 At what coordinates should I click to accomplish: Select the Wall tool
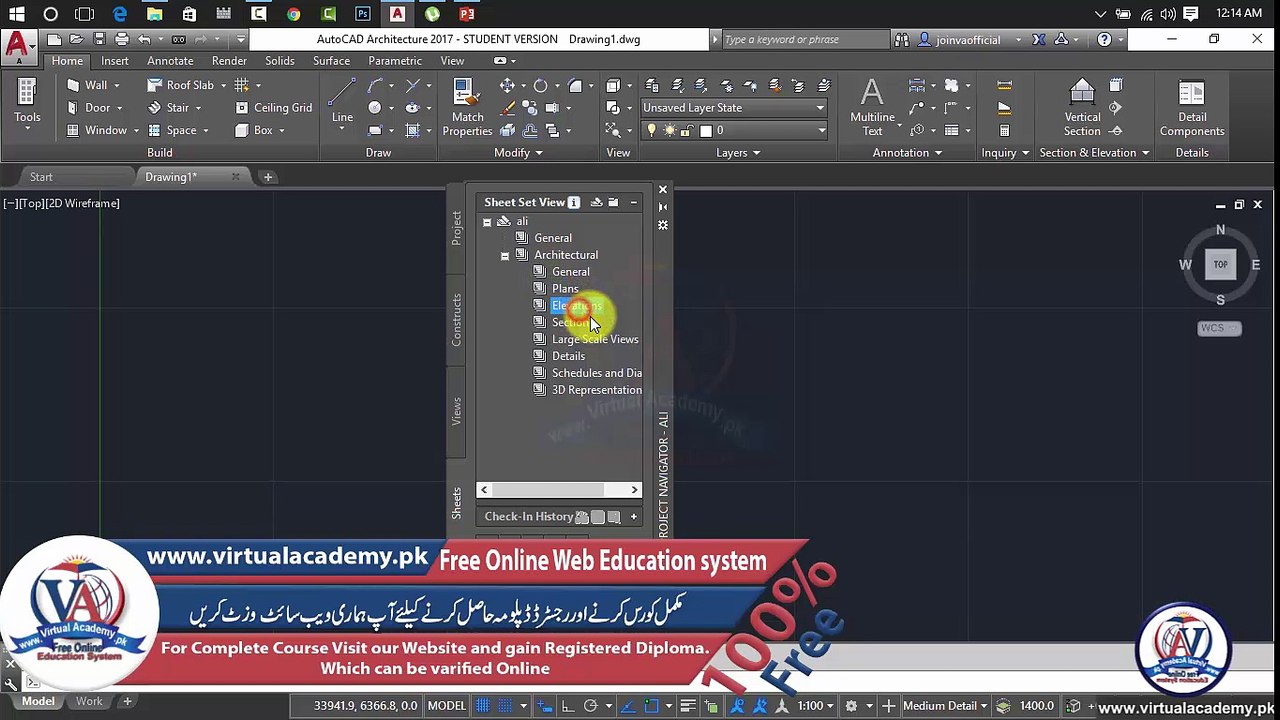tap(86, 85)
